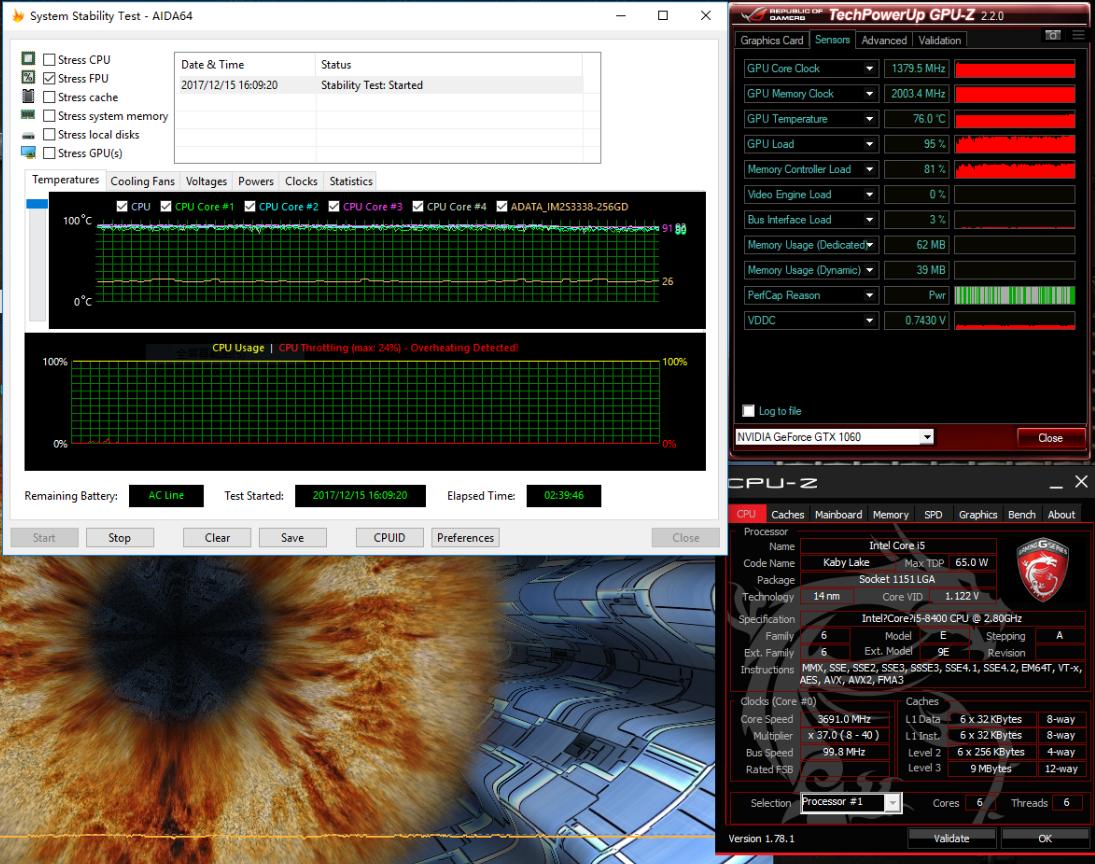
Task: Click the percent icon beside Stress FPU
Action: click(28, 78)
